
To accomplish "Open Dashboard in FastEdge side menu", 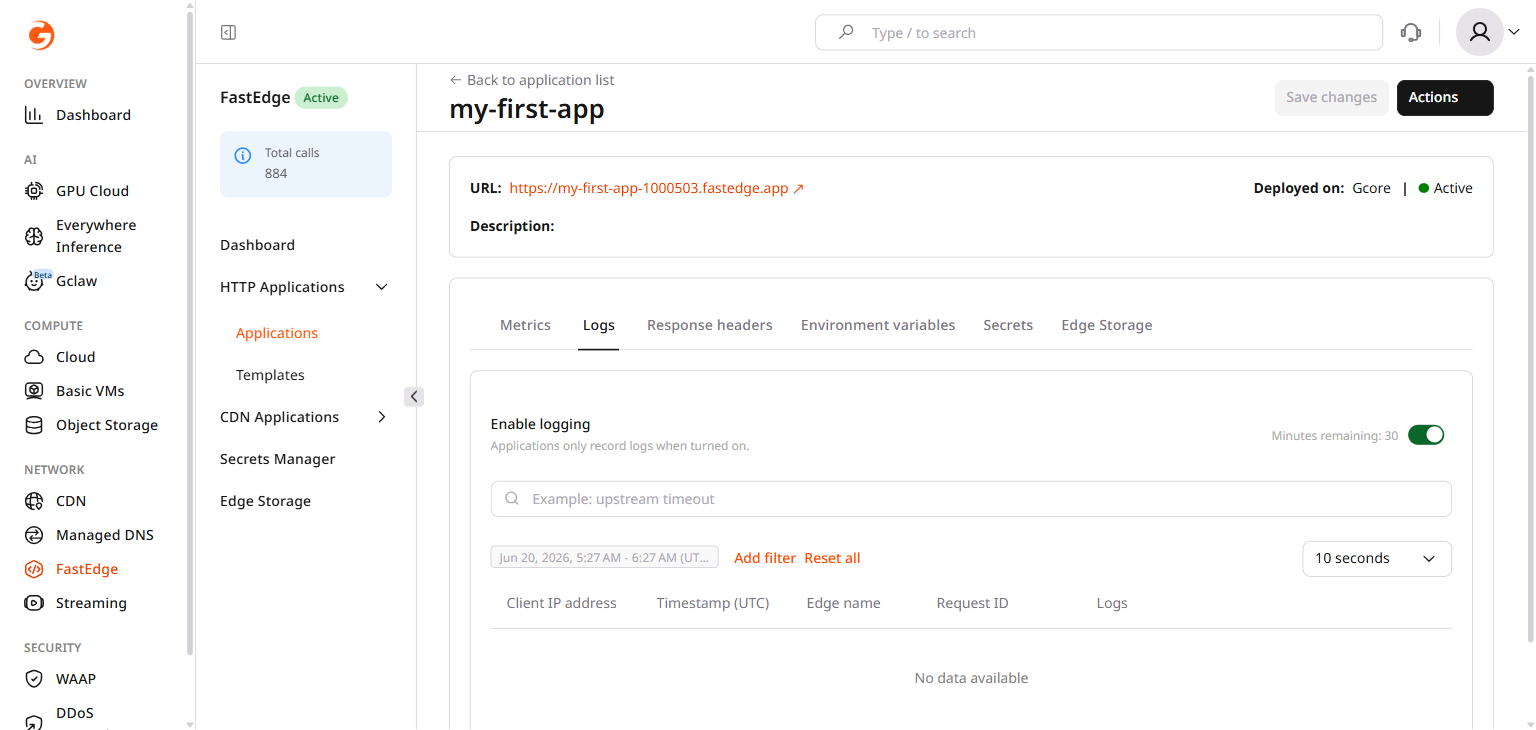I will 257,245.
